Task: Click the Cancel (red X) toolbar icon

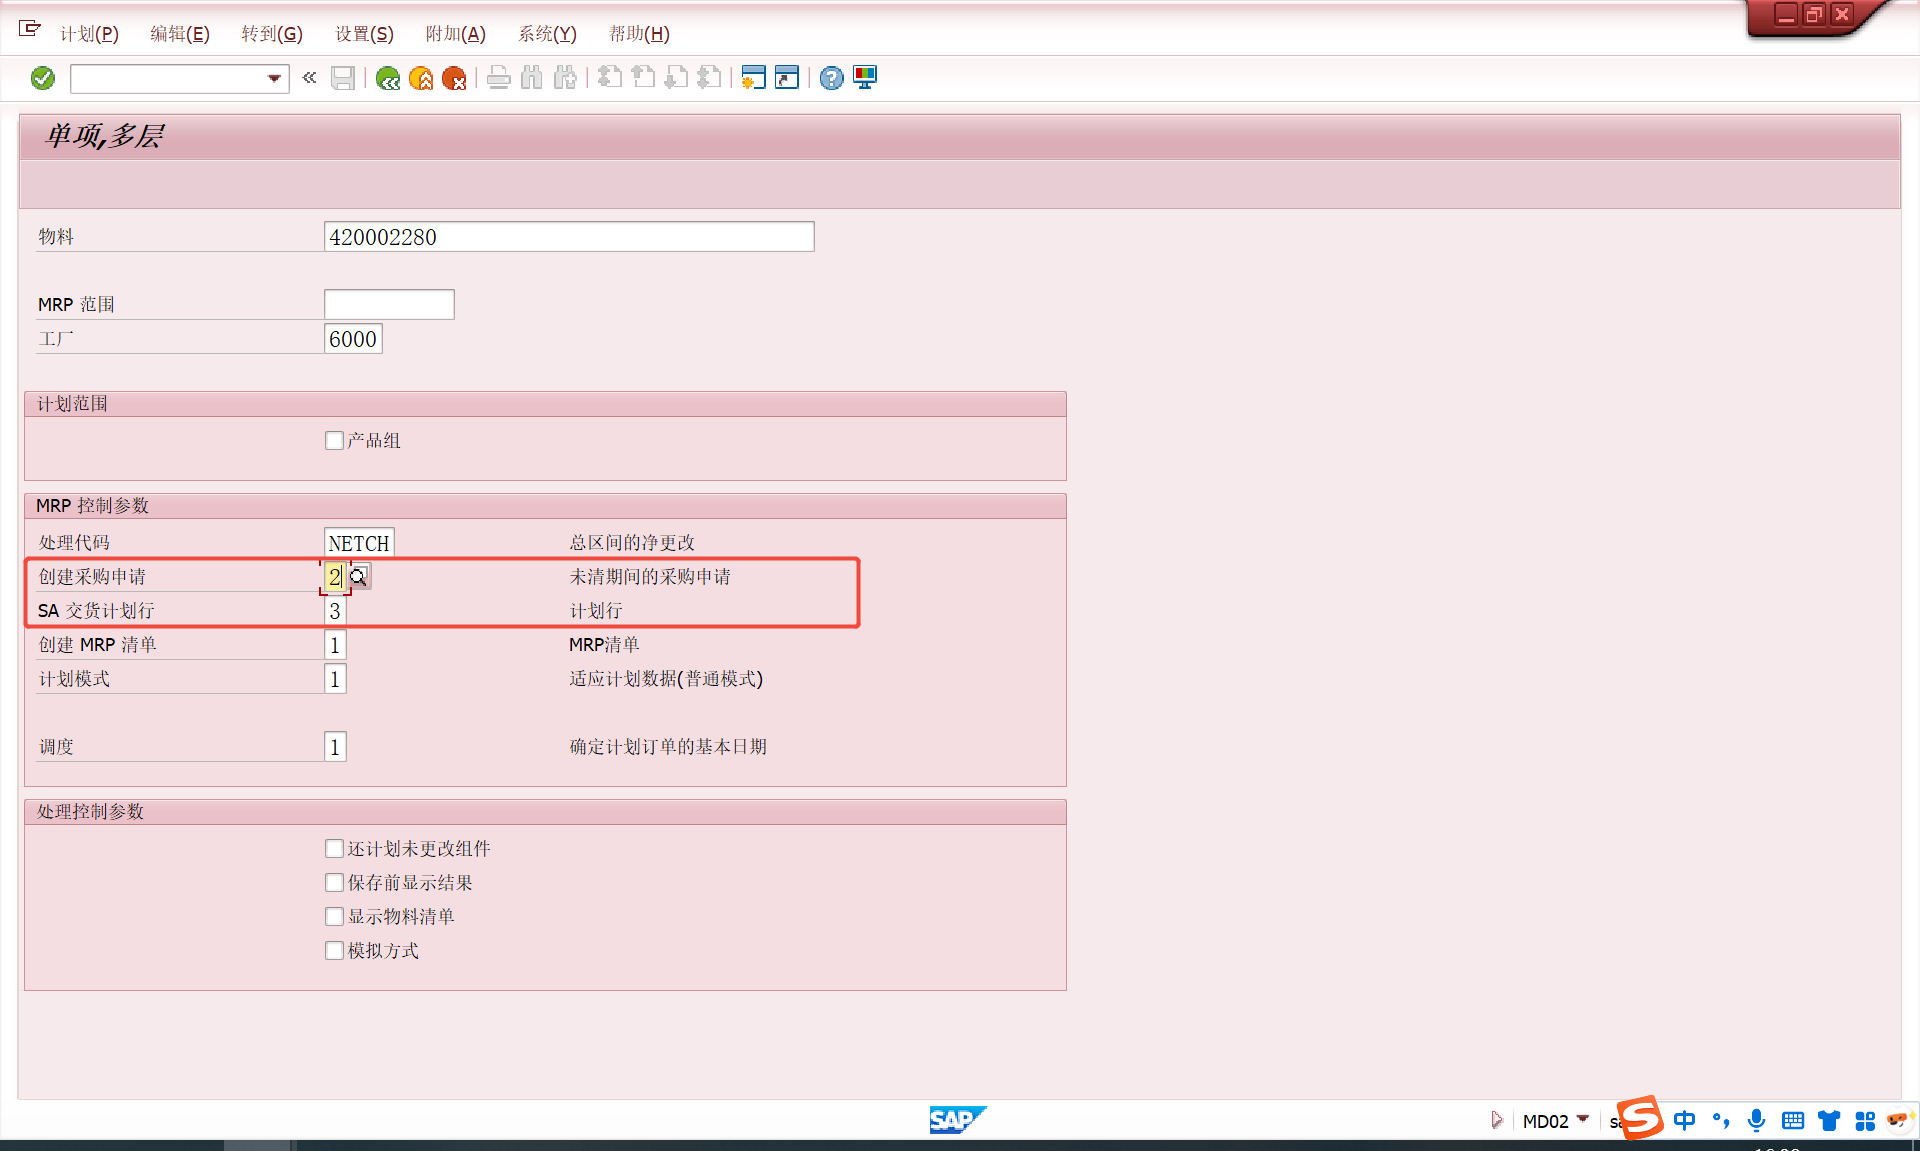Action: [457, 78]
